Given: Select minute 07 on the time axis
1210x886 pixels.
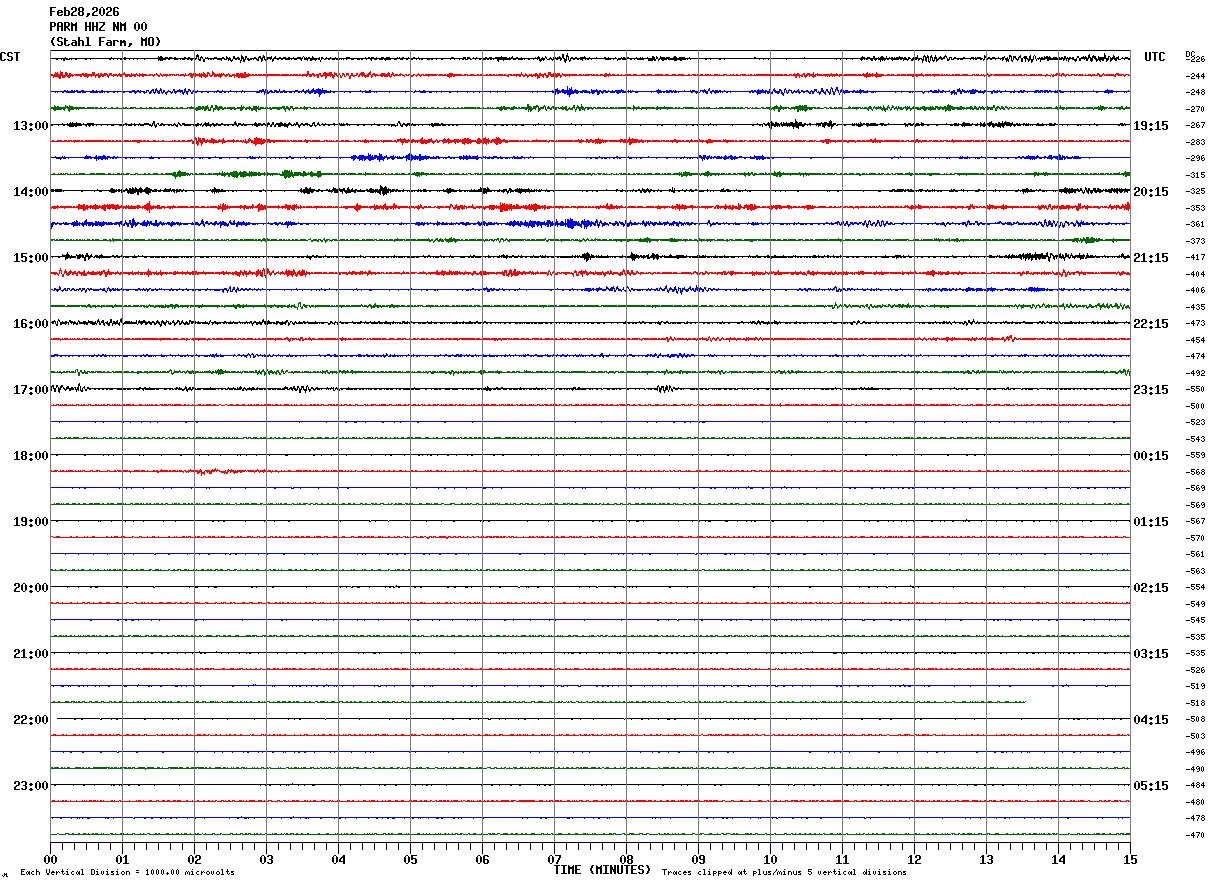Looking at the screenshot, I should pyautogui.click(x=554, y=859).
